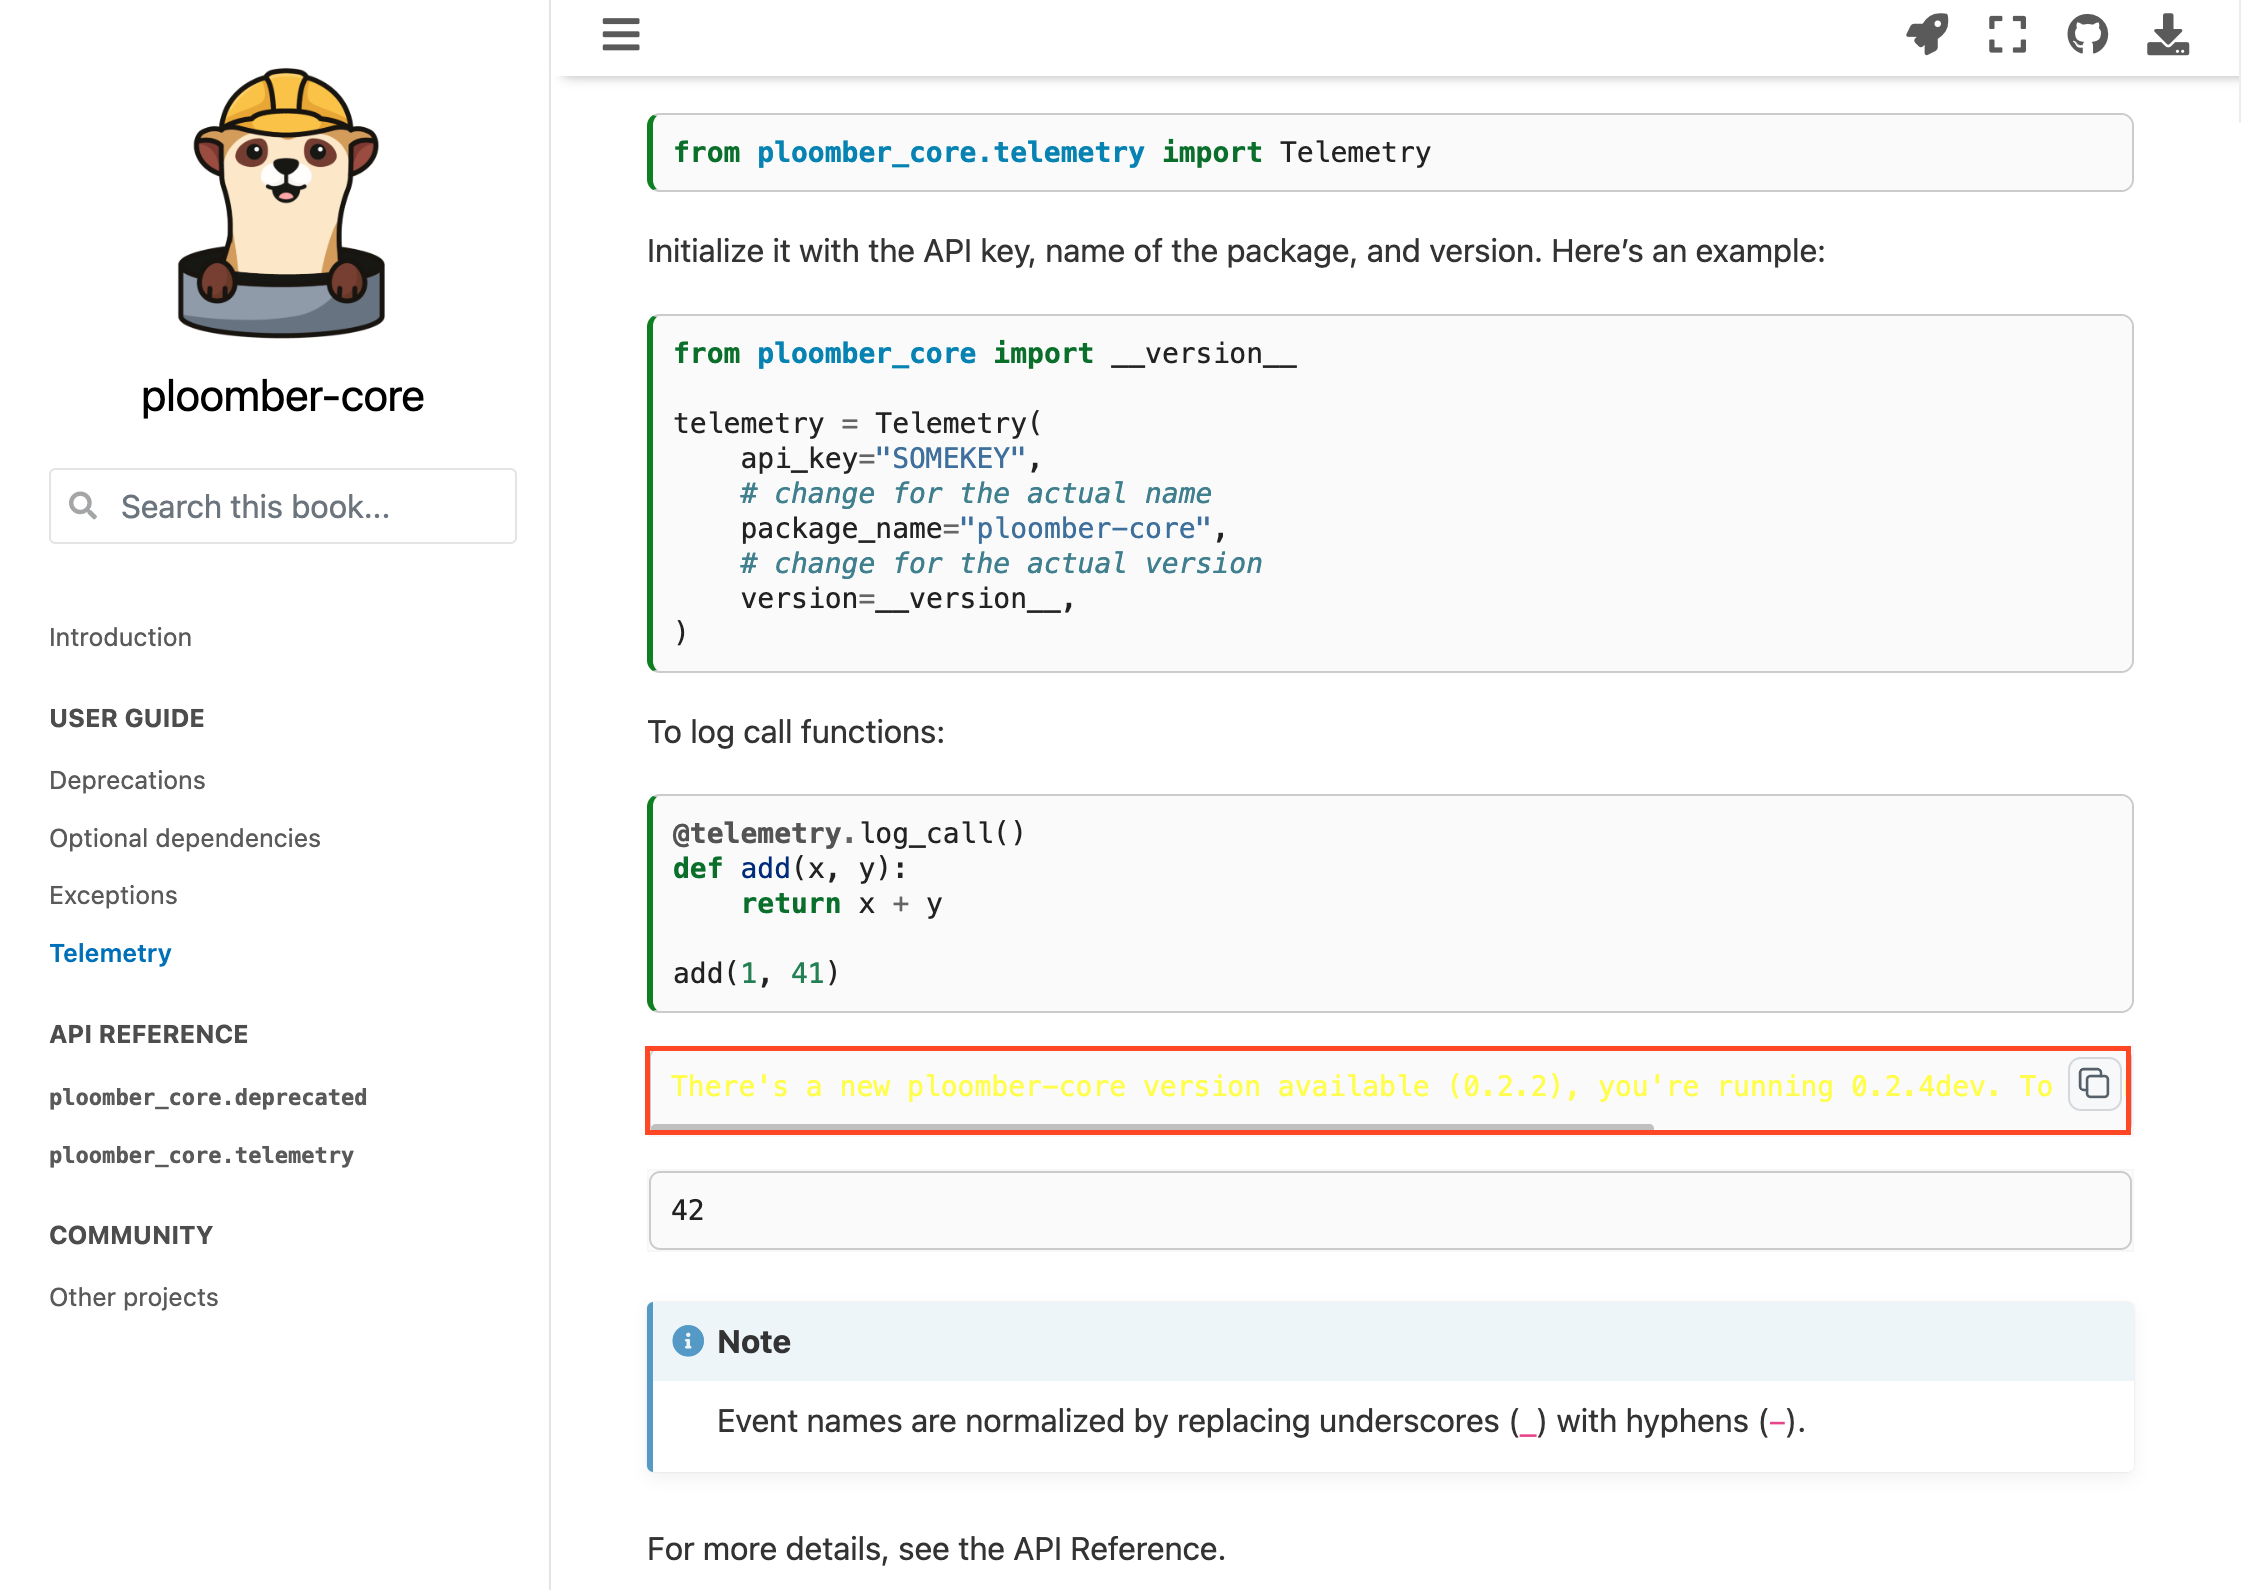This screenshot has height=1590, width=2262.
Task: Click the rocket launch icon
Action: point(1928,34)
